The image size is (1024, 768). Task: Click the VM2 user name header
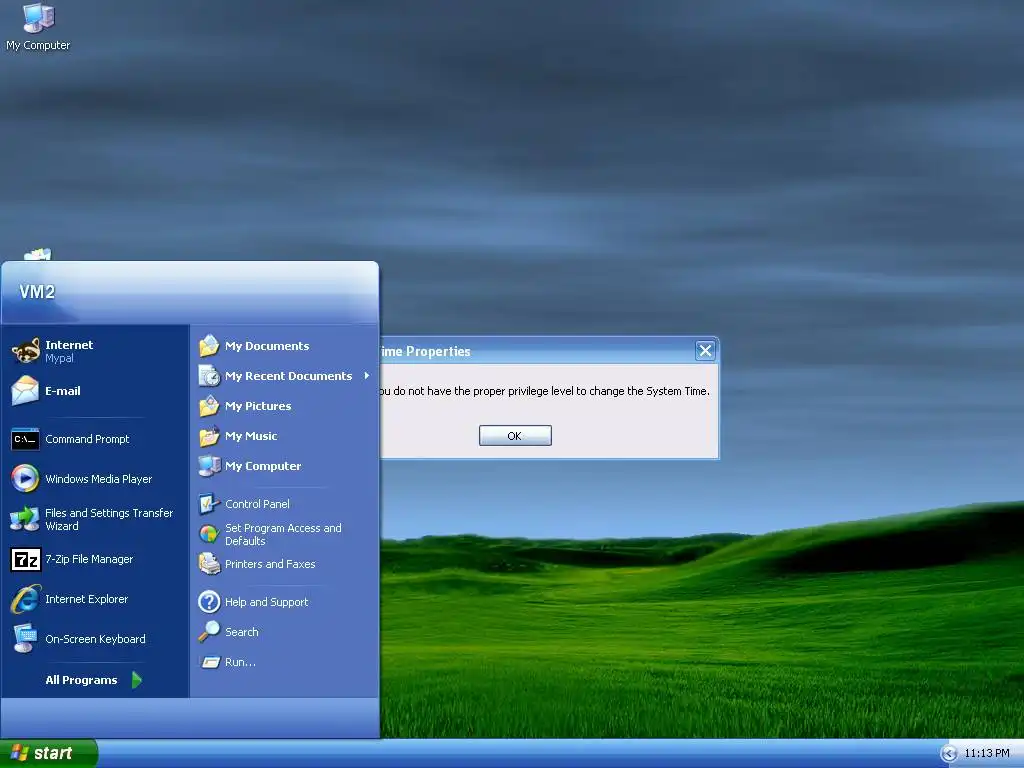pos(37,292)
